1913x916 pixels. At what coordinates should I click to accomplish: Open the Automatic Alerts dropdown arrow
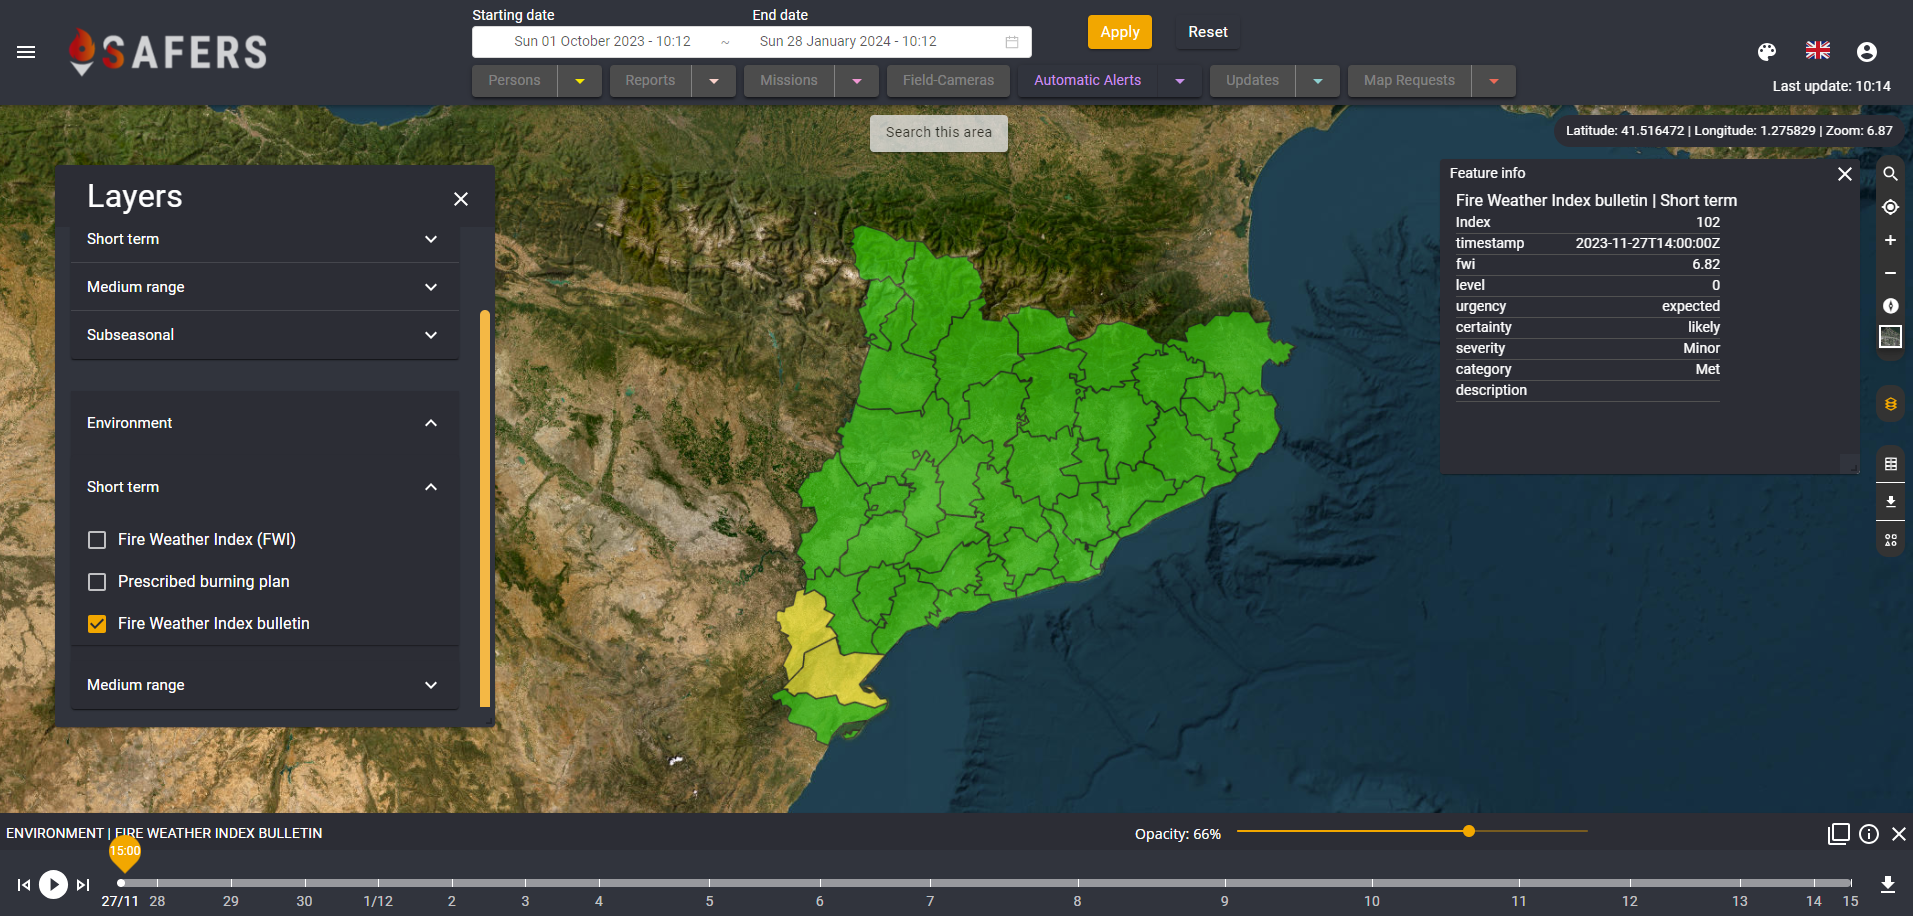pos(1180,81)
